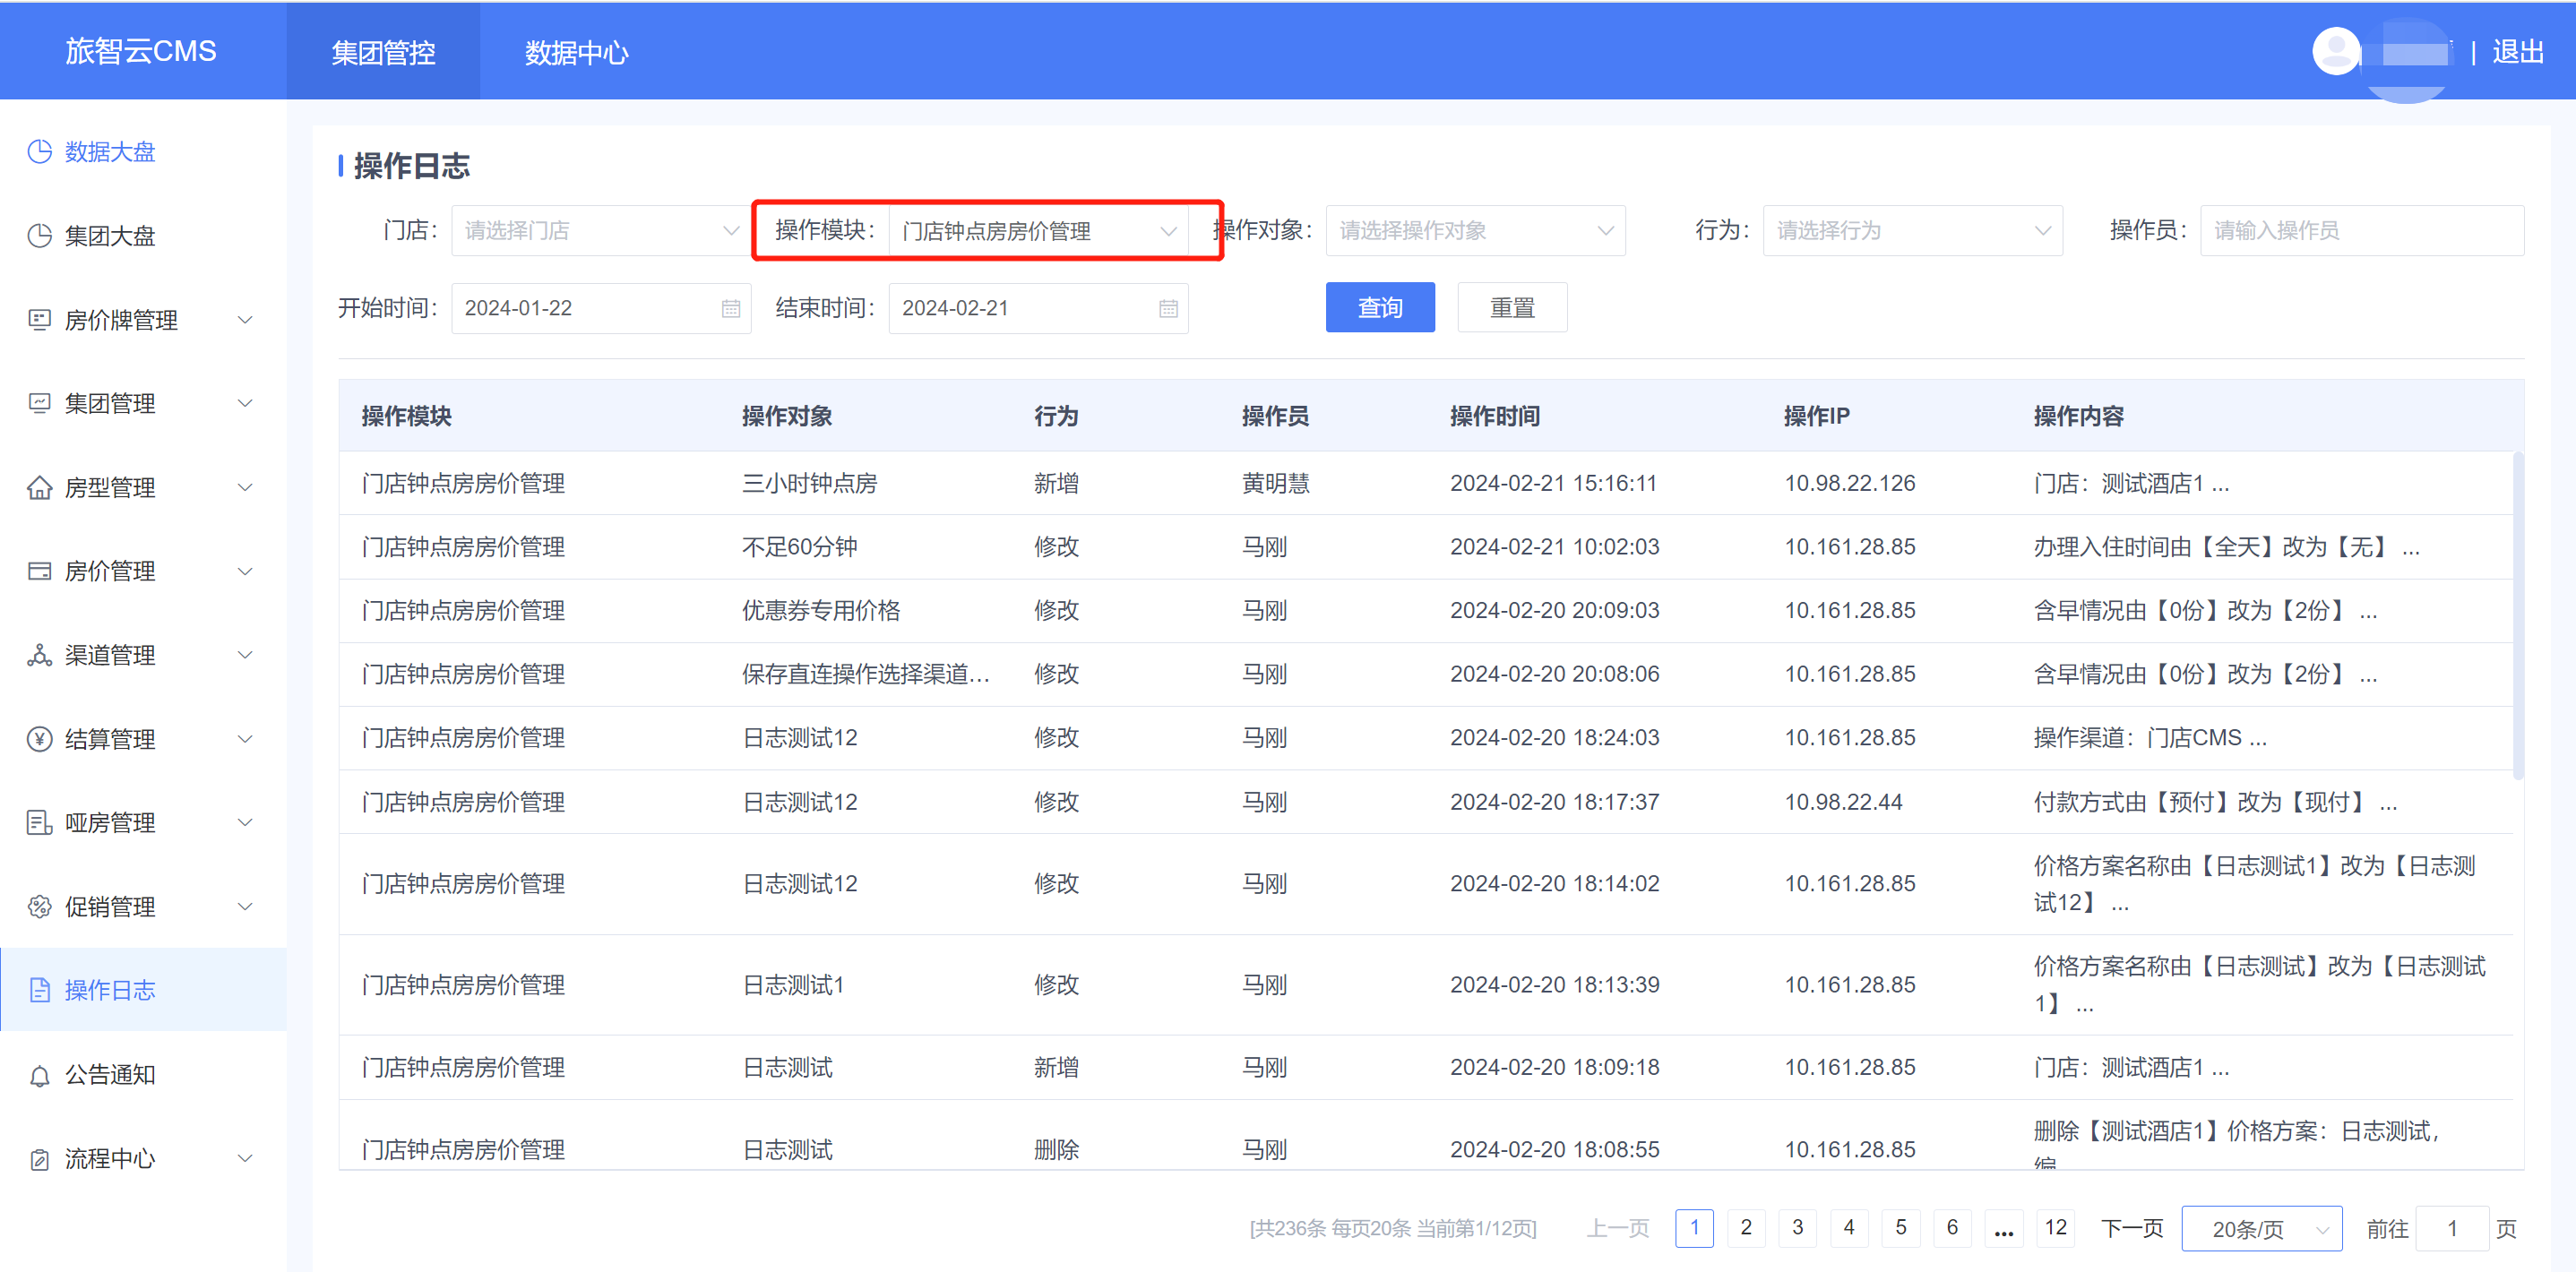Screen dimensions: 2576x1272
Task: Select the 优惠券专用价格 cell
Action: pyautogui.click(x=821, y=611)
